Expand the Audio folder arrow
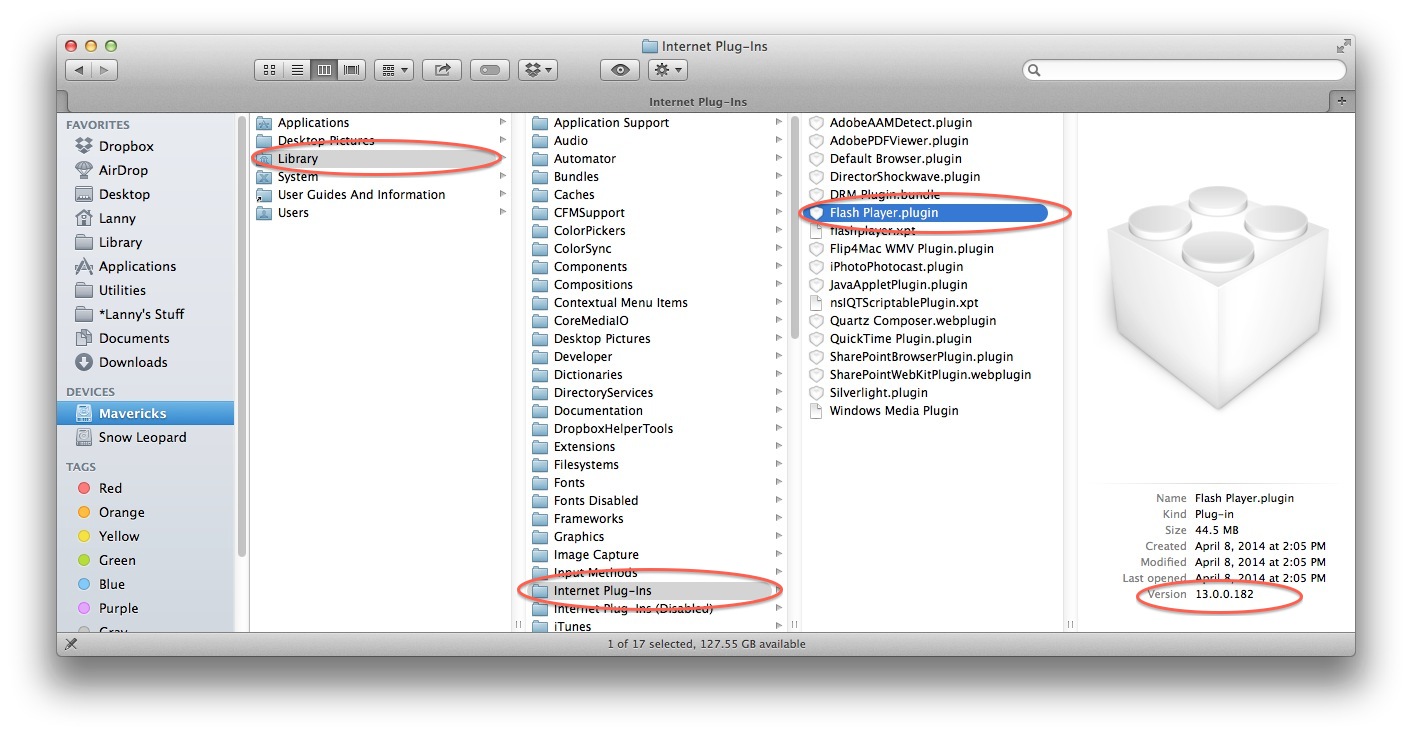 pyautogui.click(x=778, y=141)
